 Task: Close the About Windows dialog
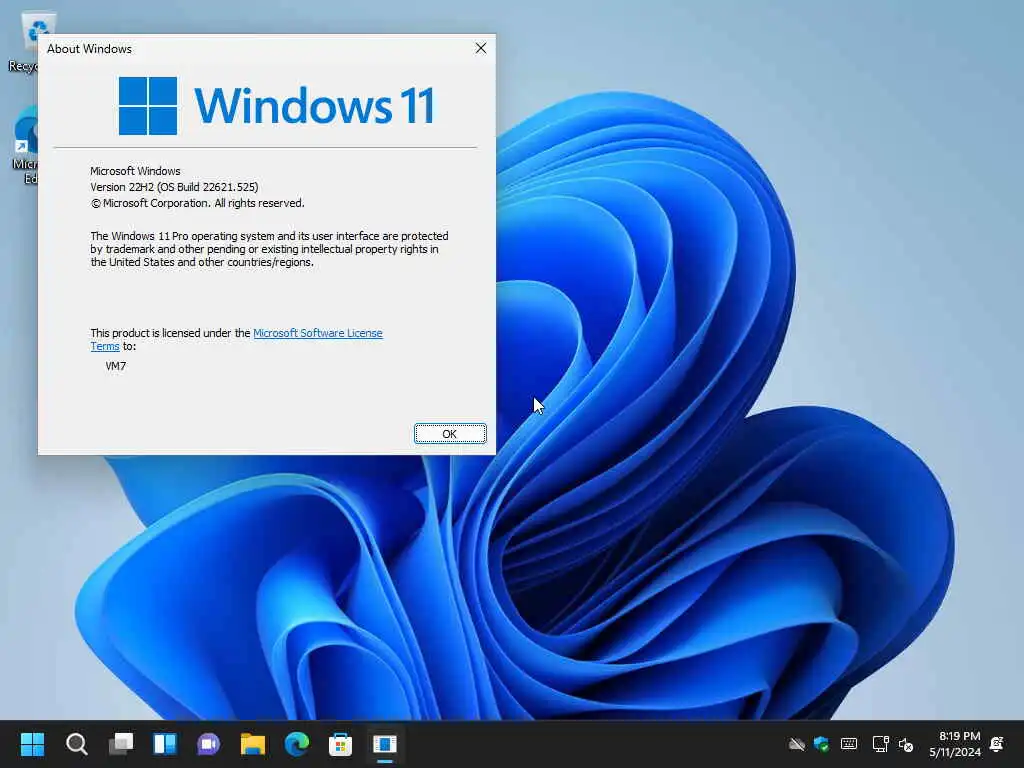point(481,48)
